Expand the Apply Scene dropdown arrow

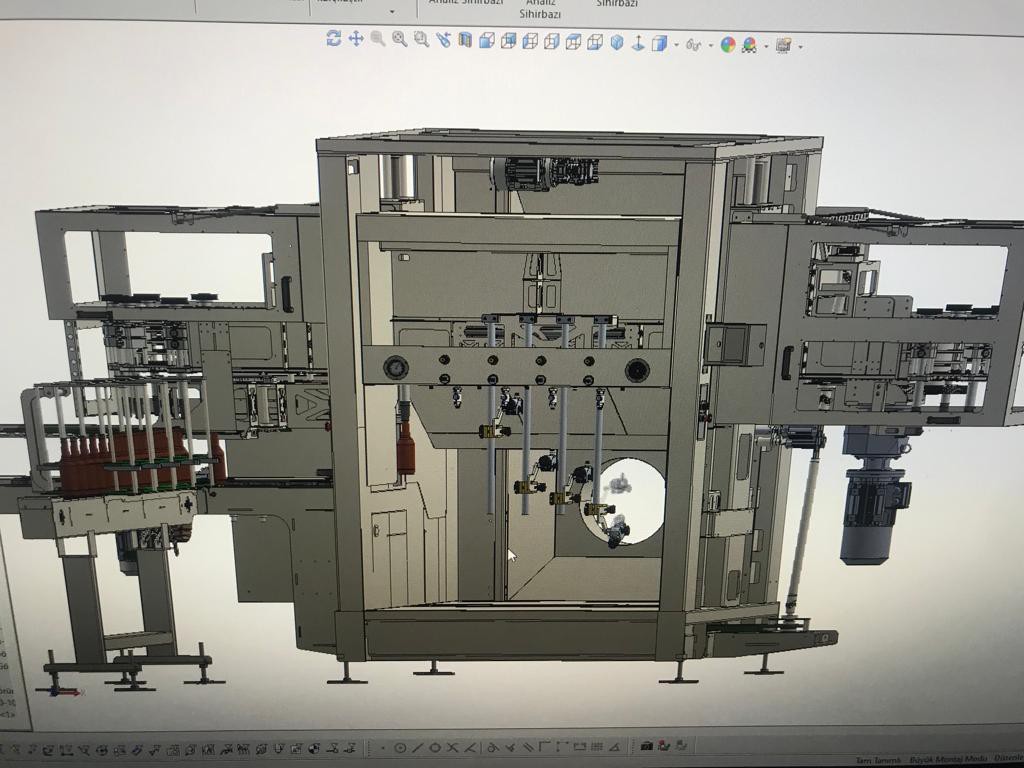click(x=766, y=46)
